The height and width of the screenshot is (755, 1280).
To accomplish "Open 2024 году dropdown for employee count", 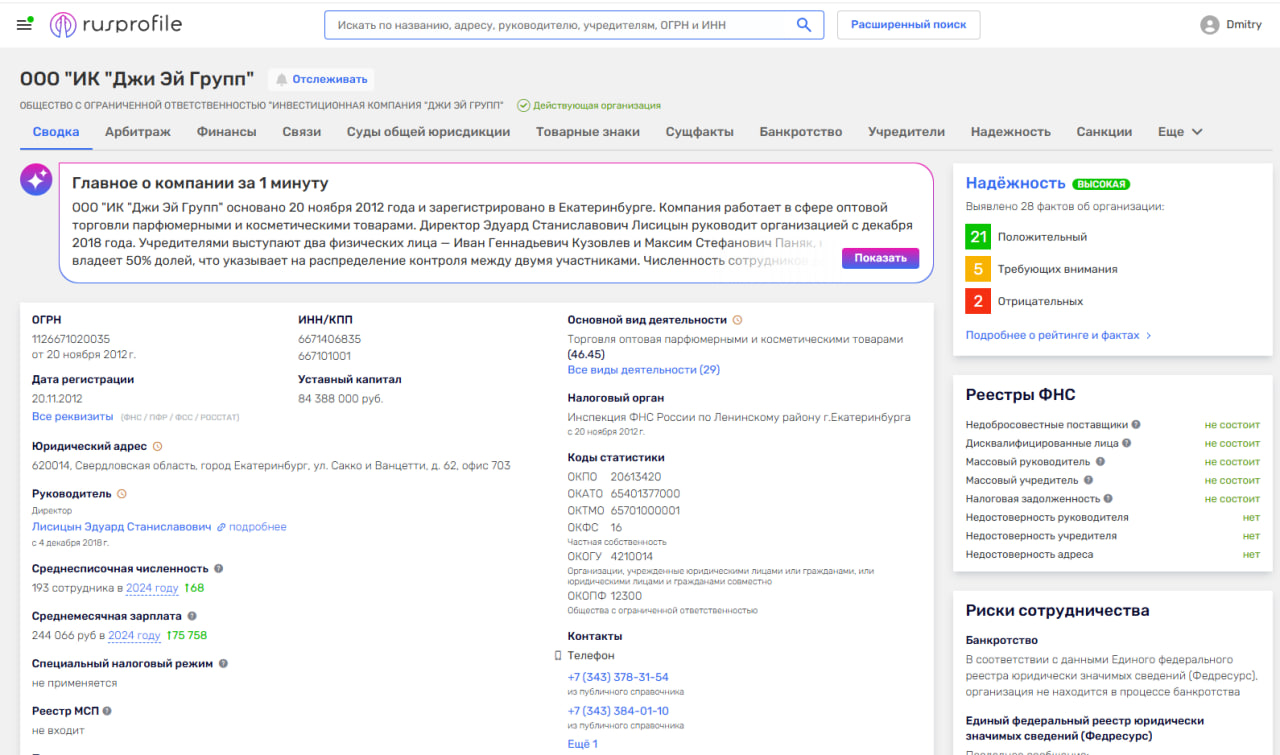I will click(152, 588).
